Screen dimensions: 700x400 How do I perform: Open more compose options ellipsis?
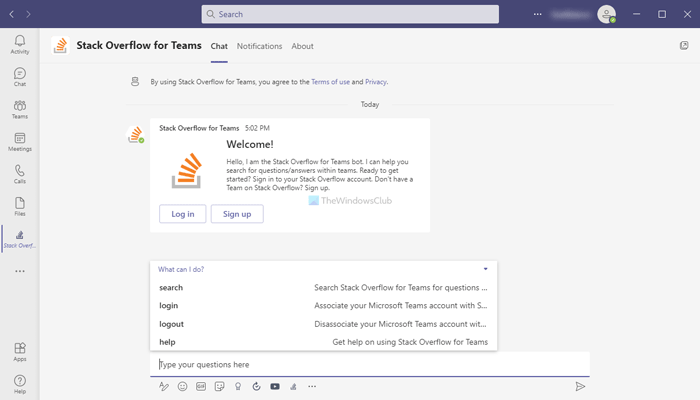point(312,387)
